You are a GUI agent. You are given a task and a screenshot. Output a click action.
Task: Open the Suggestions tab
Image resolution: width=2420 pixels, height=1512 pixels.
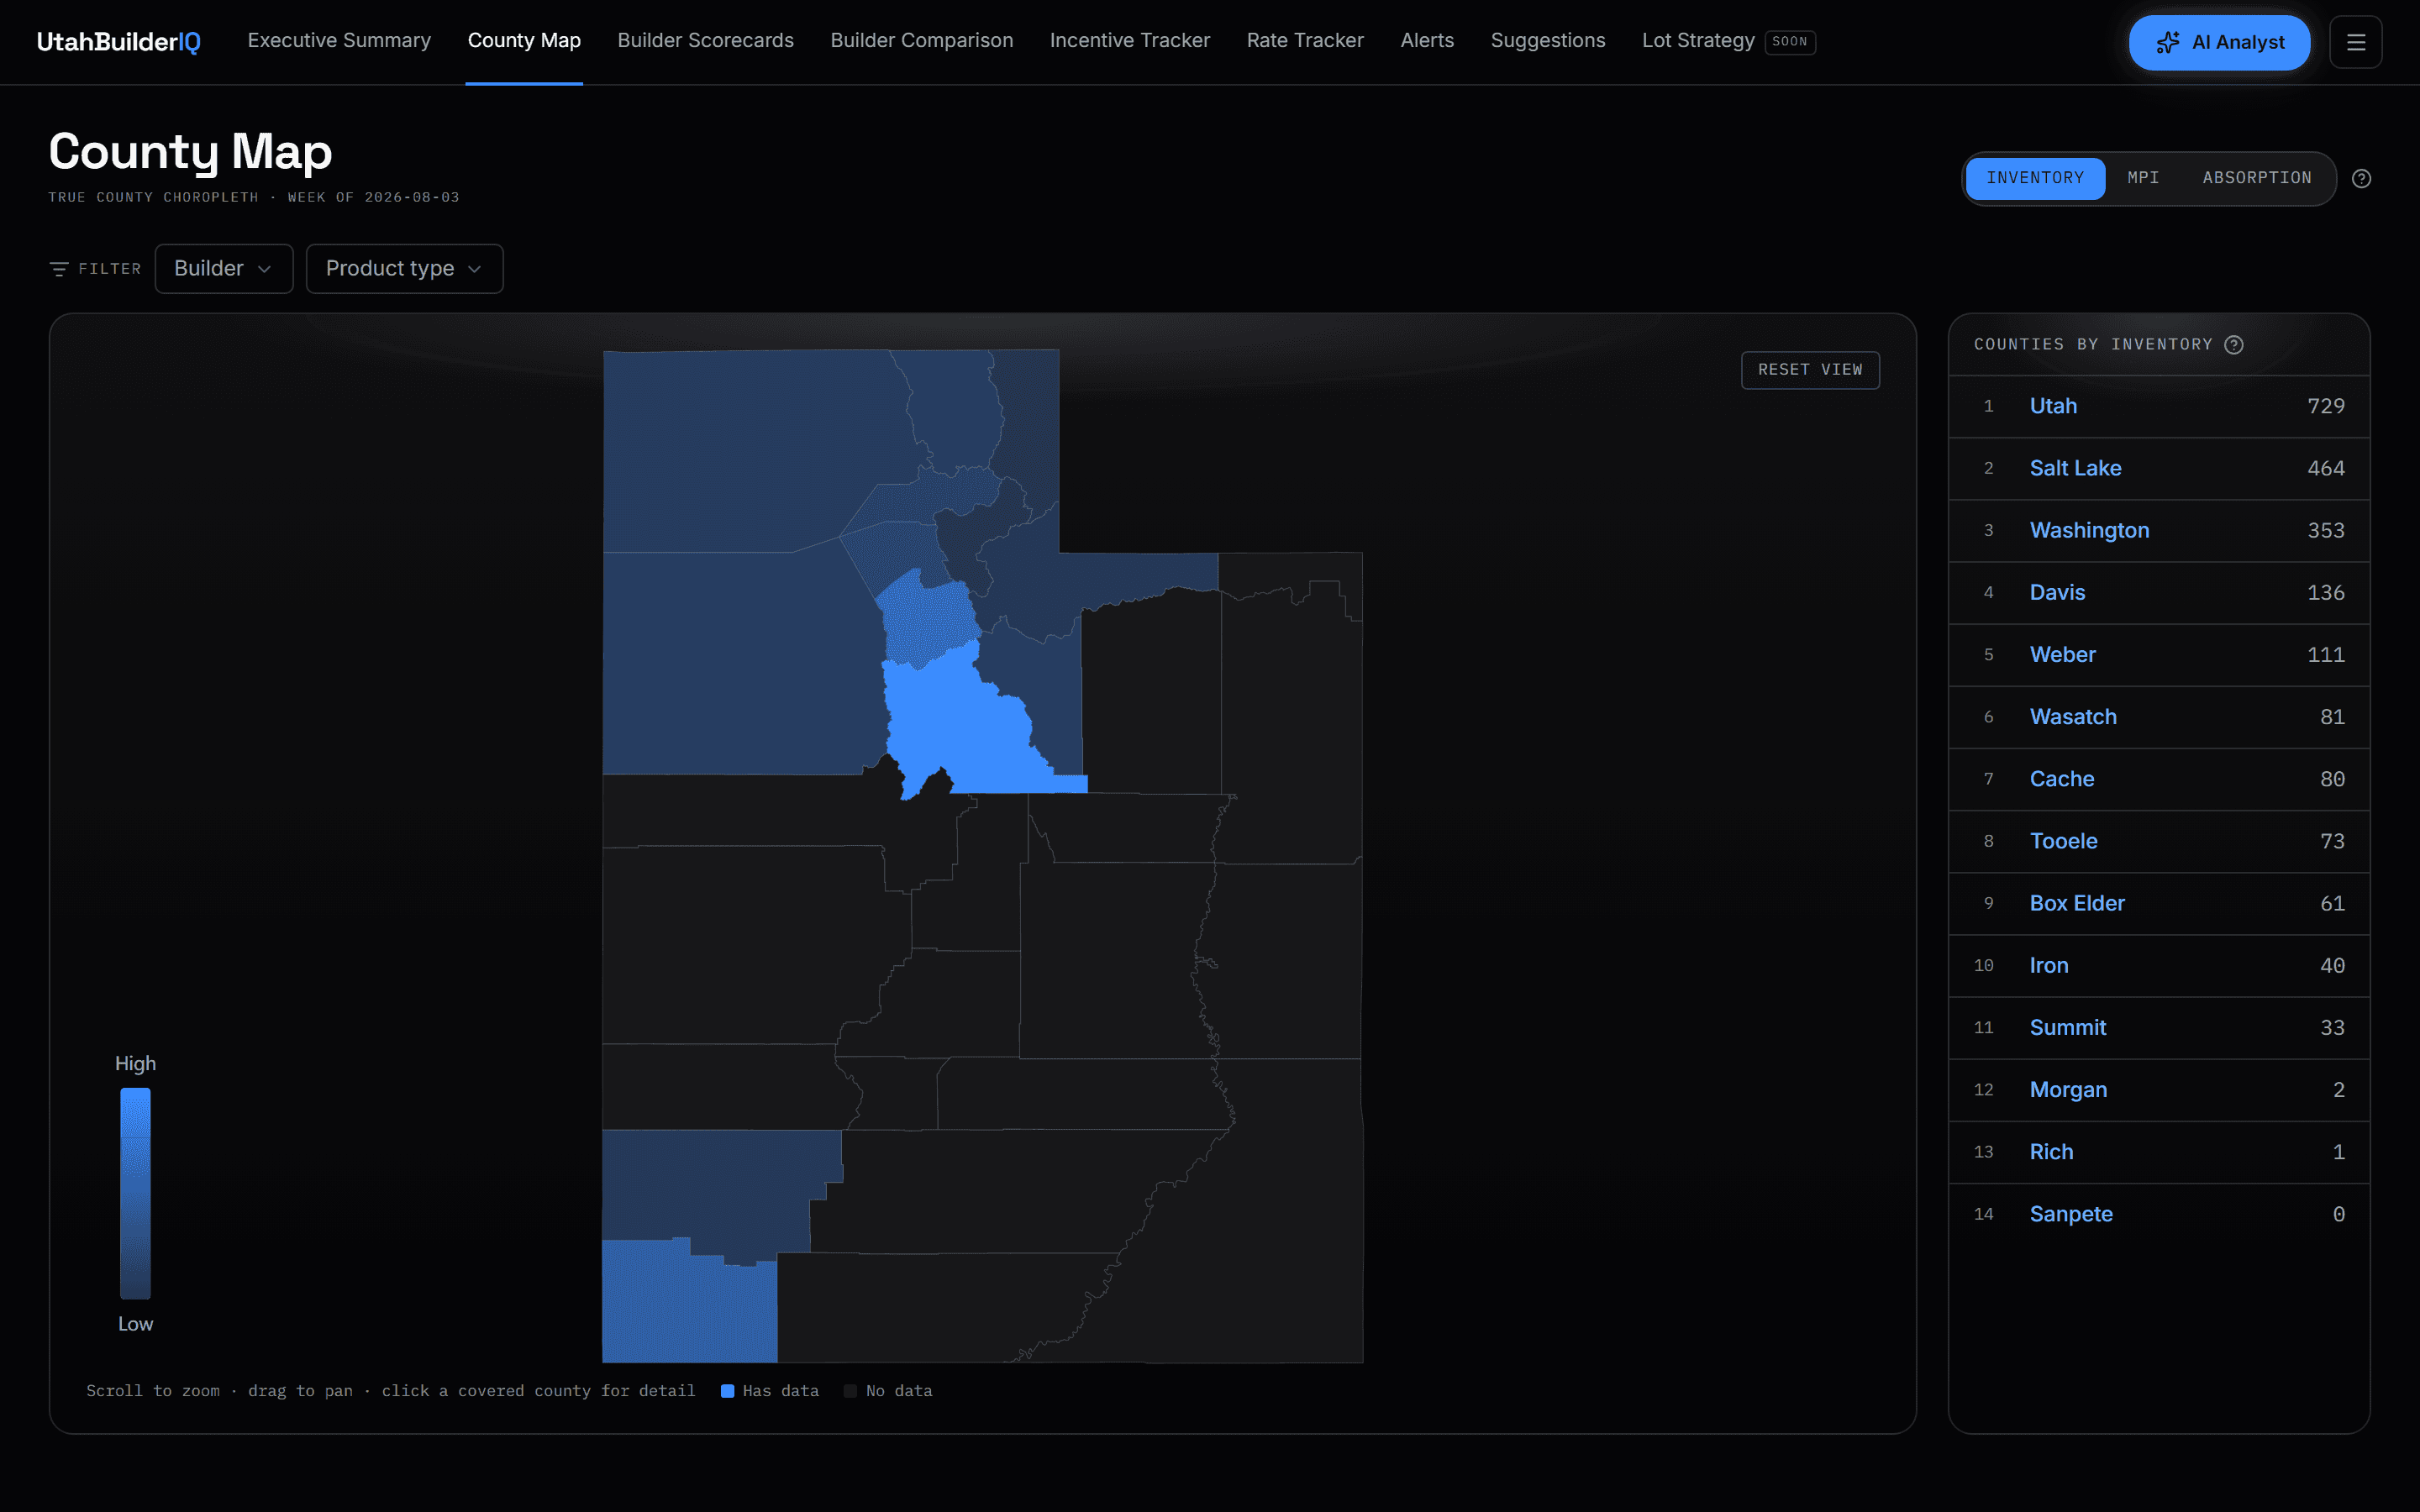pyautogui.click(x=1547, y=41)
